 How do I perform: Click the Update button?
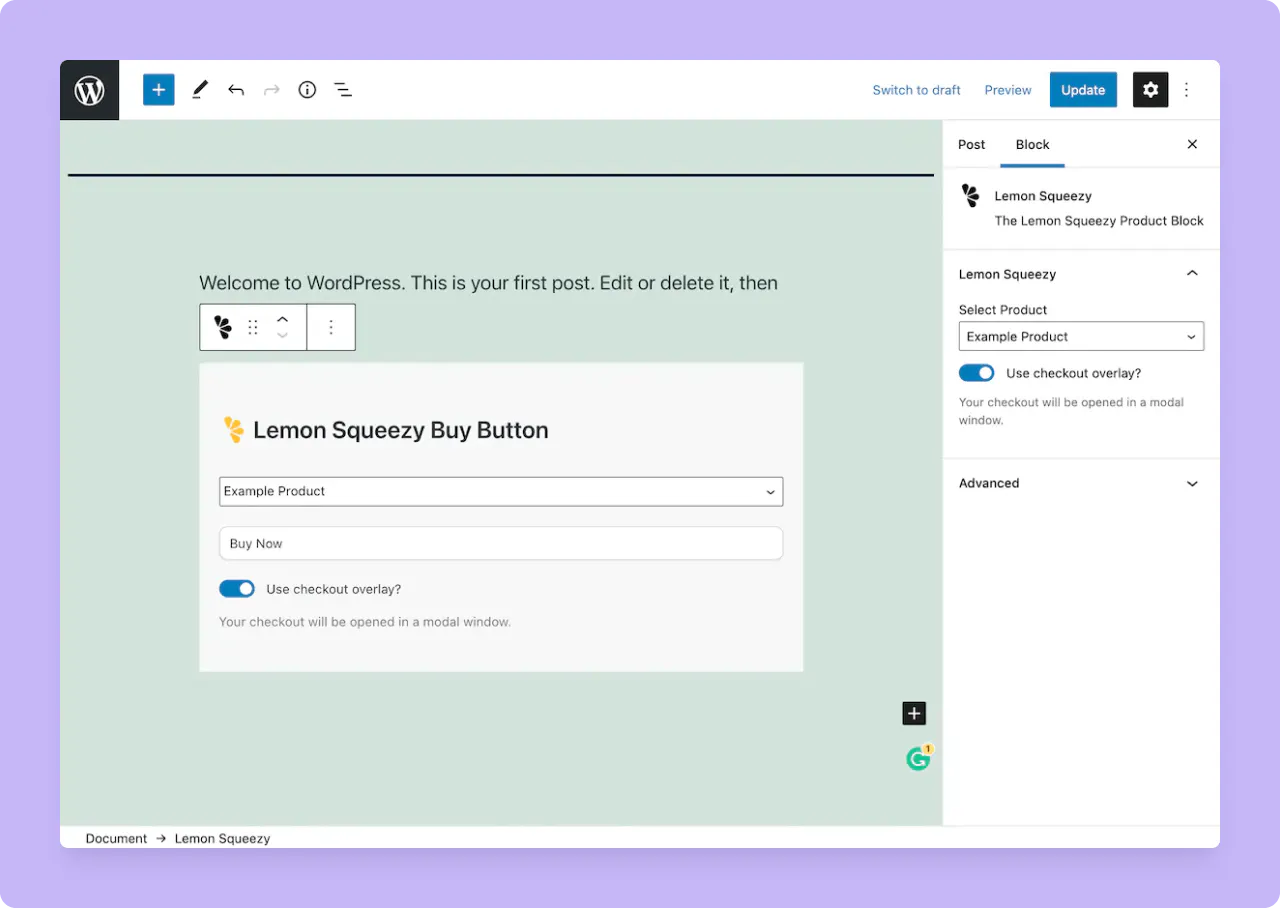pos(1083,89)
